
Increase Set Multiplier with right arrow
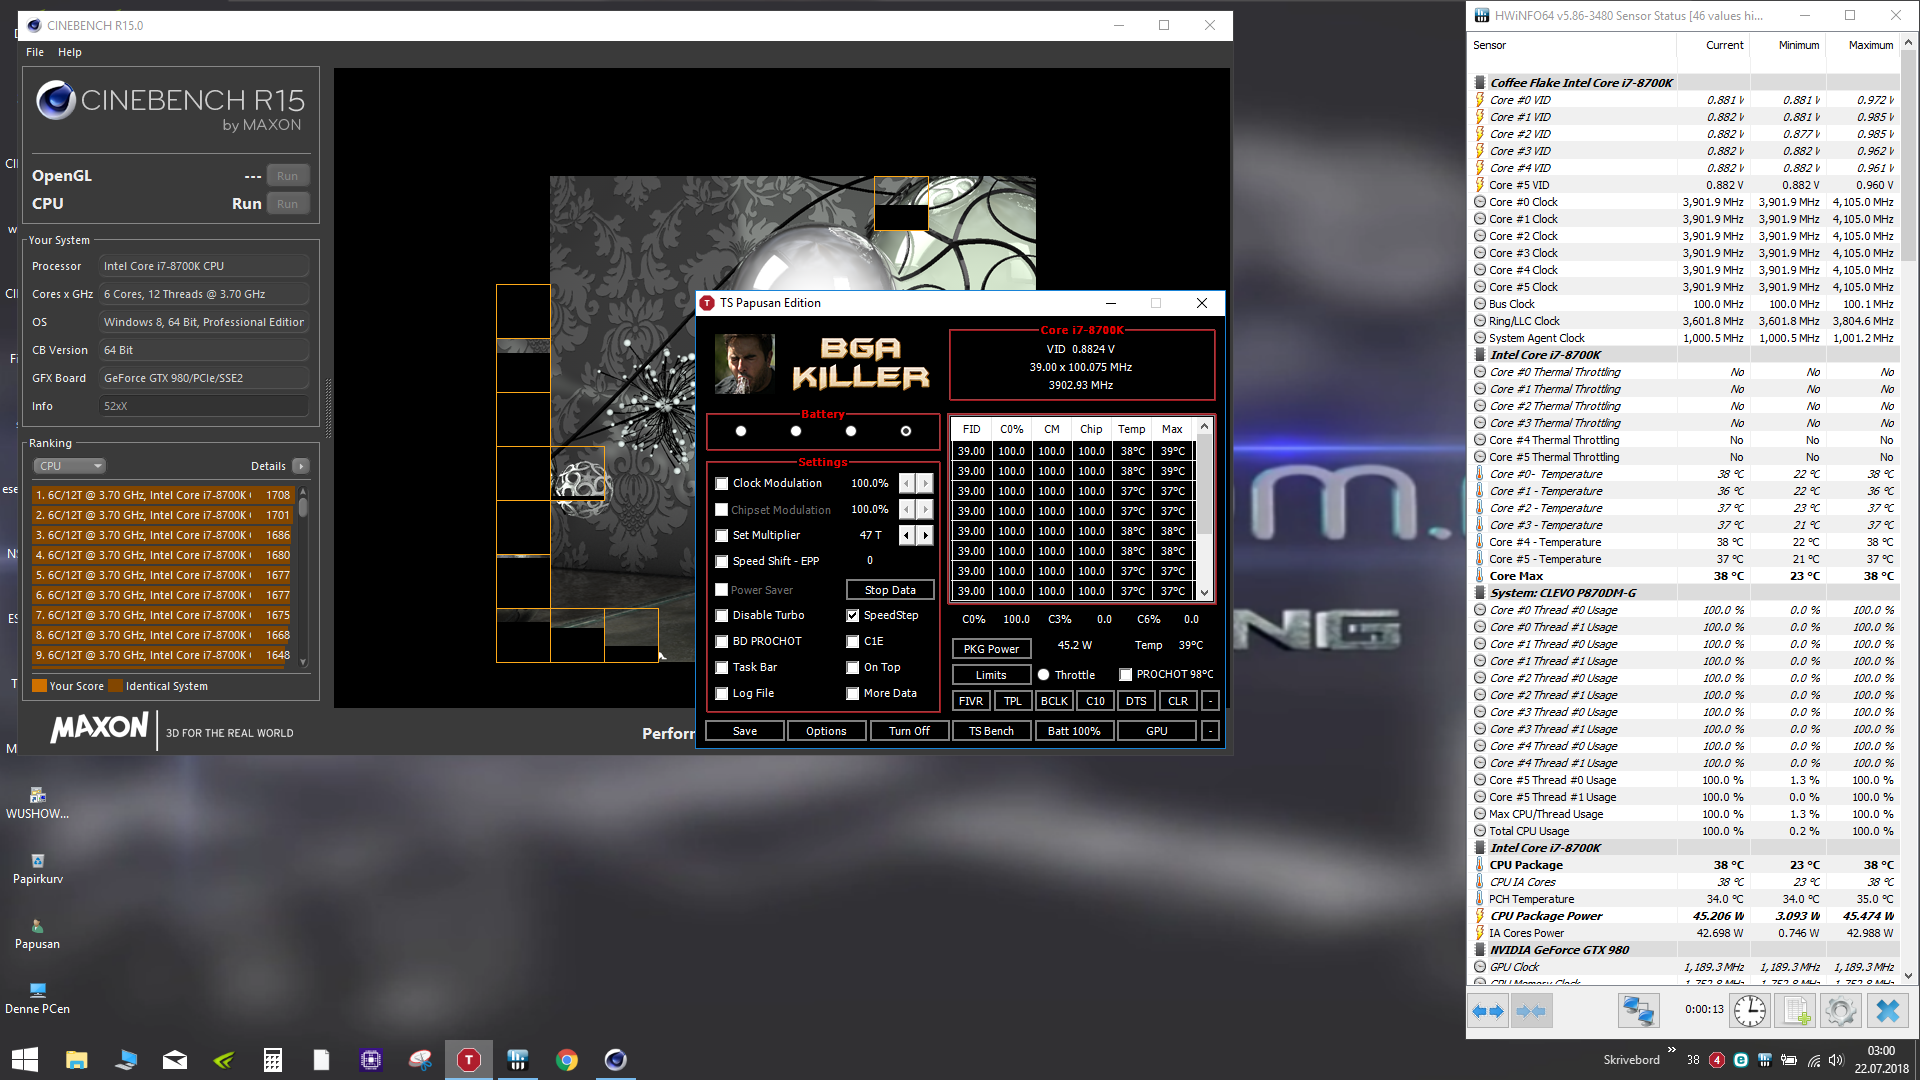point(926,536)
